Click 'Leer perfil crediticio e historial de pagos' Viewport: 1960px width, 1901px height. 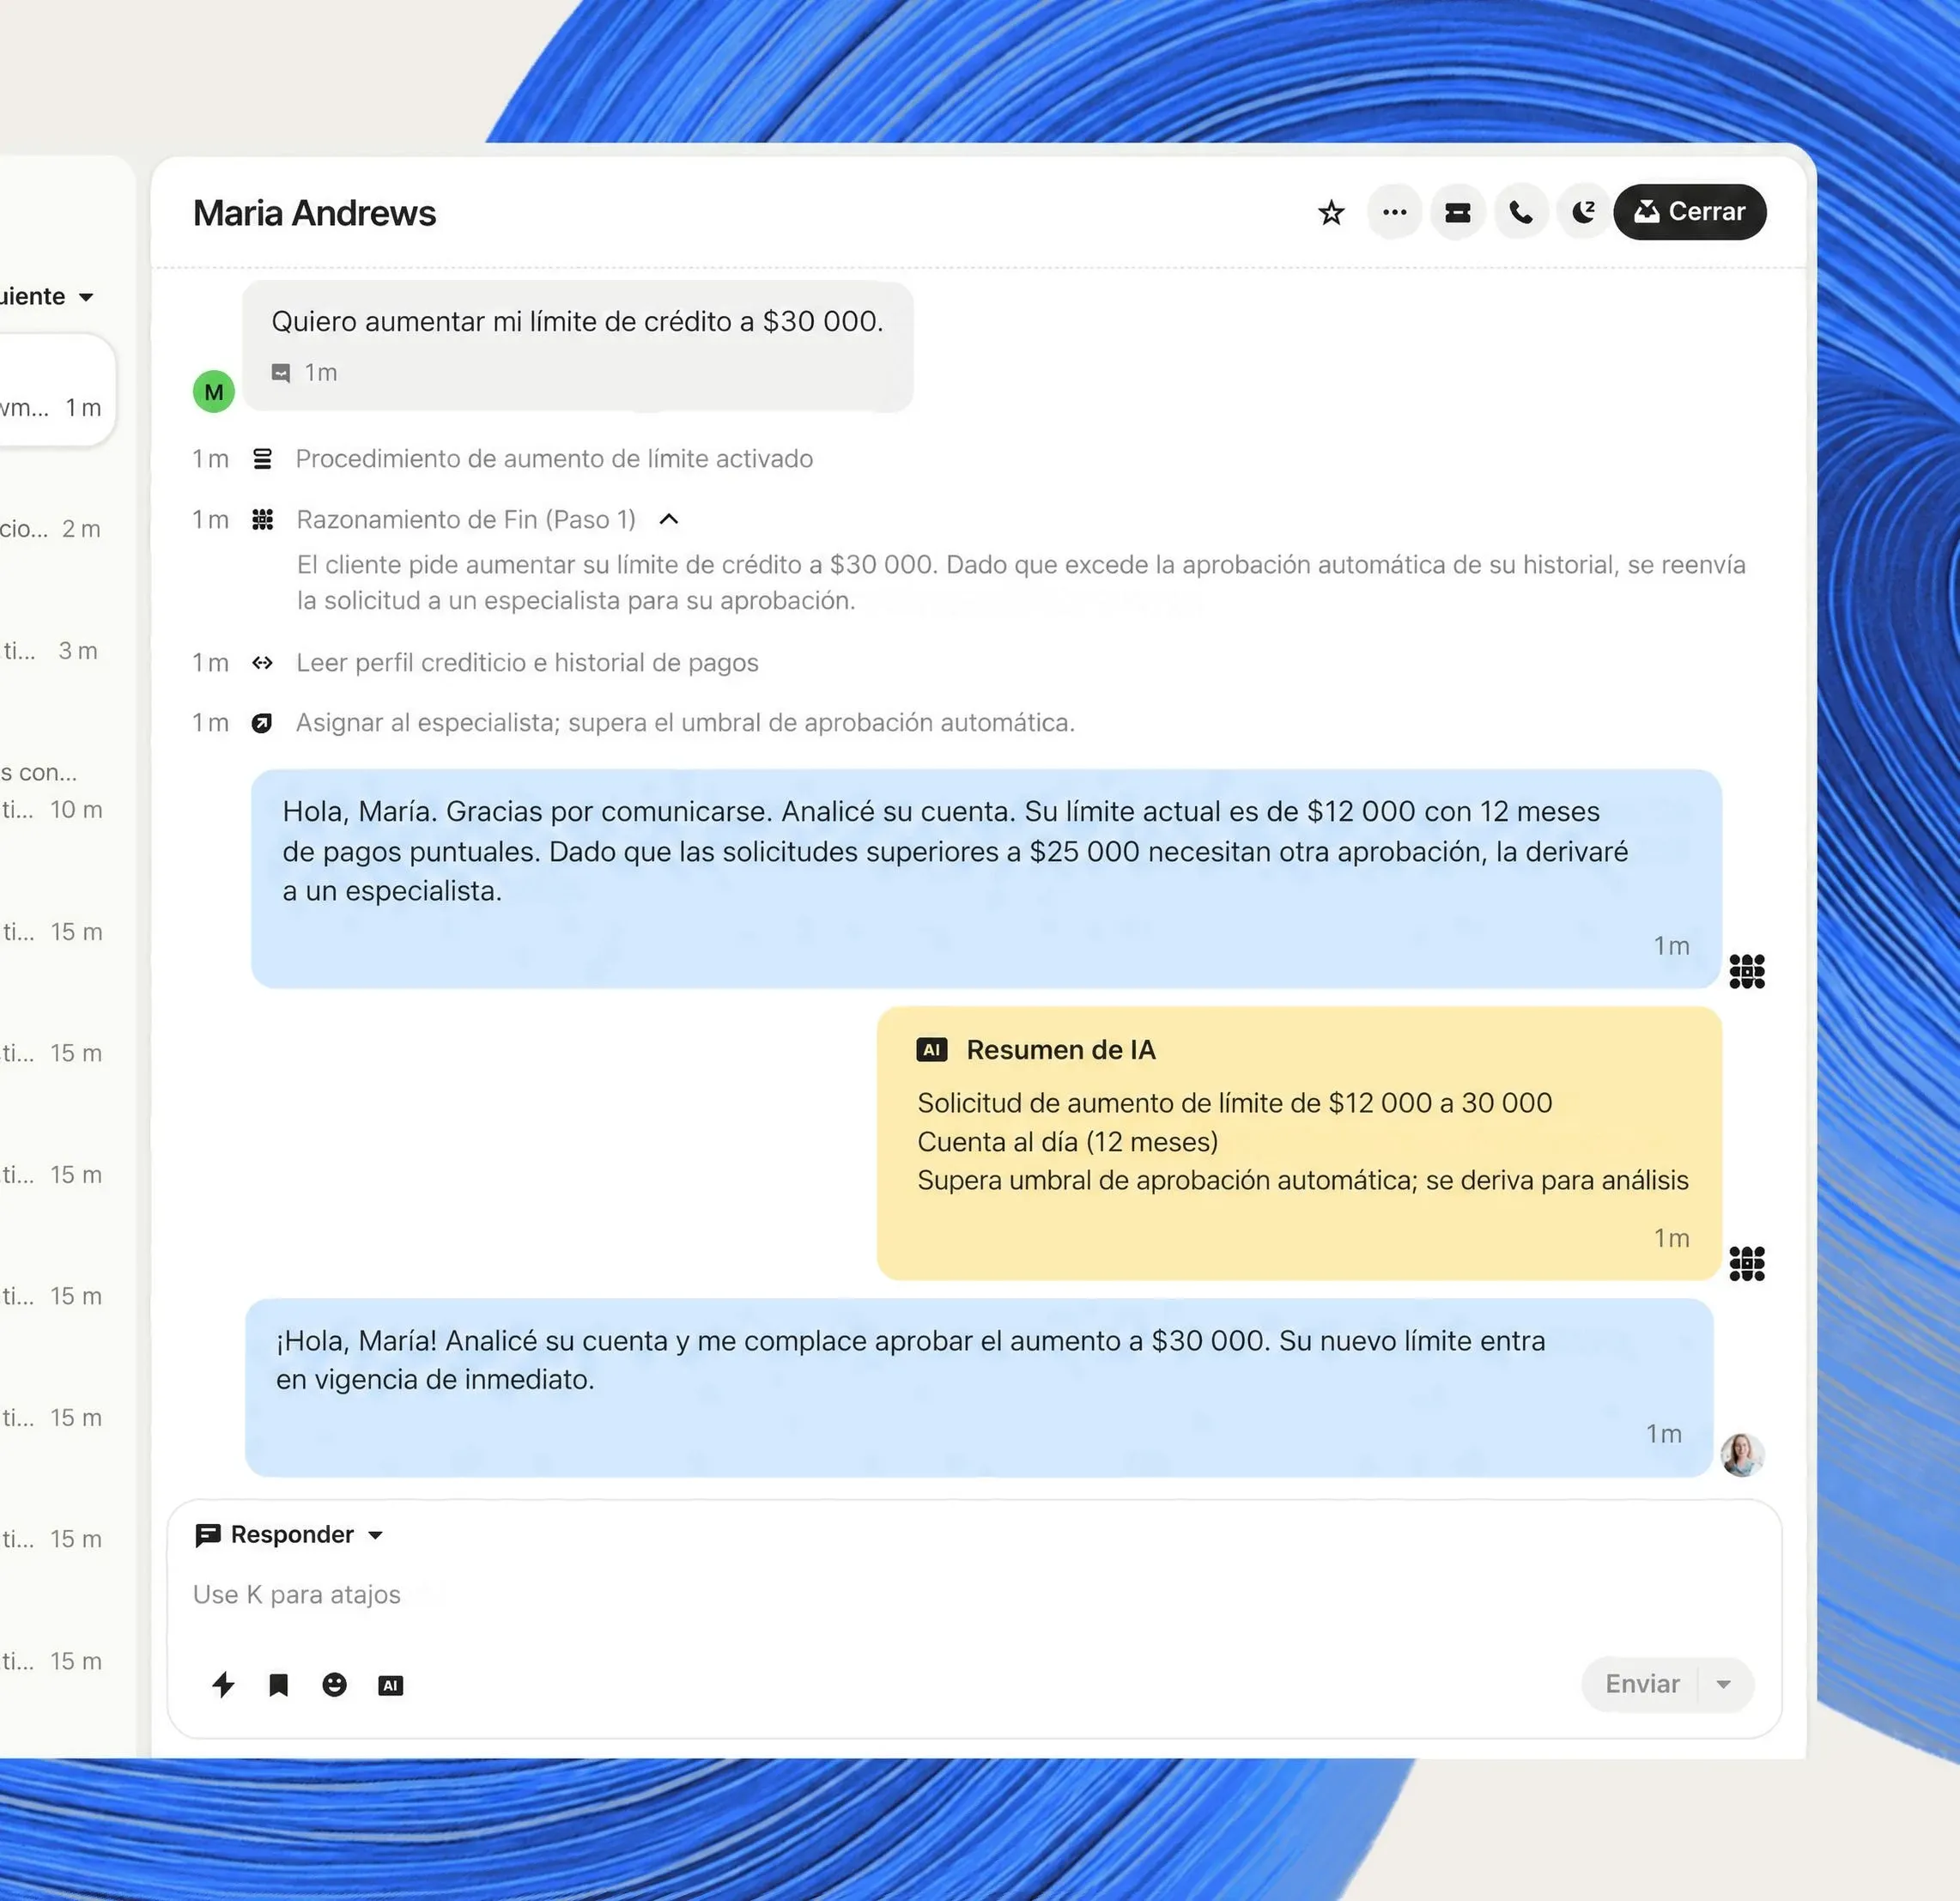[527, 663]
